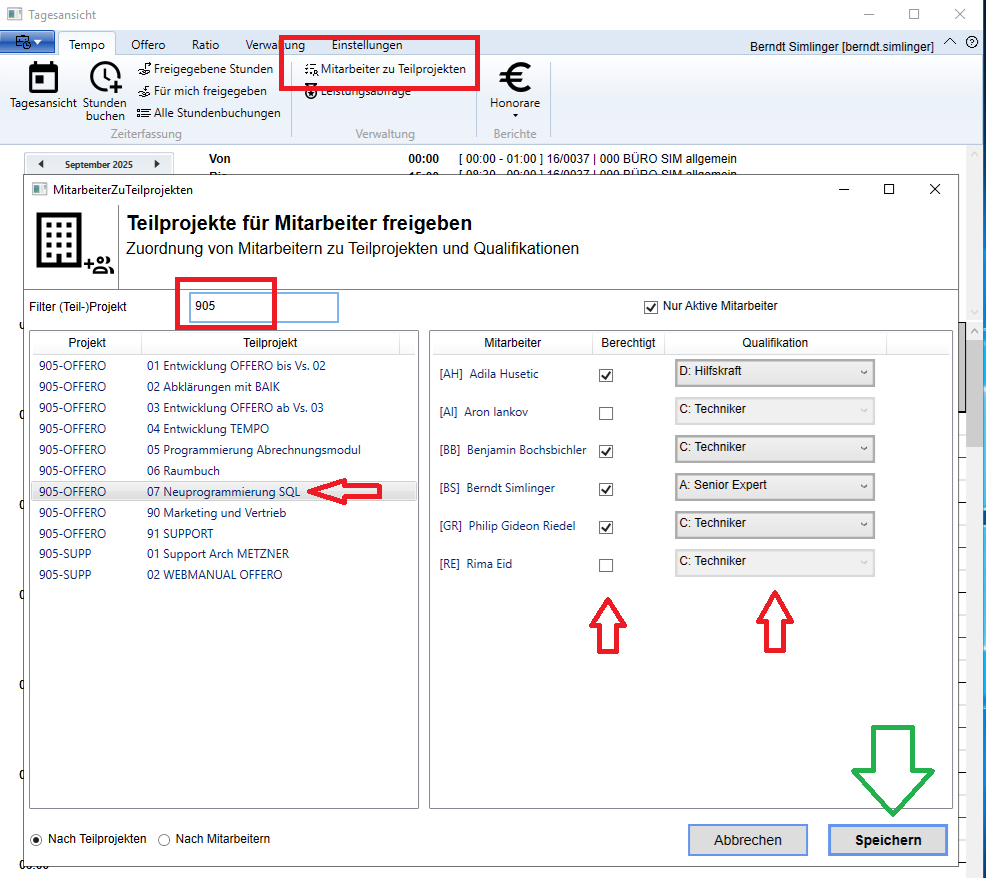Image resolution: width=986 pixels, height=878 pixels.
Task: Open qualification dropdown for Philip Gideon Riedel
Action: coord(774,524)
